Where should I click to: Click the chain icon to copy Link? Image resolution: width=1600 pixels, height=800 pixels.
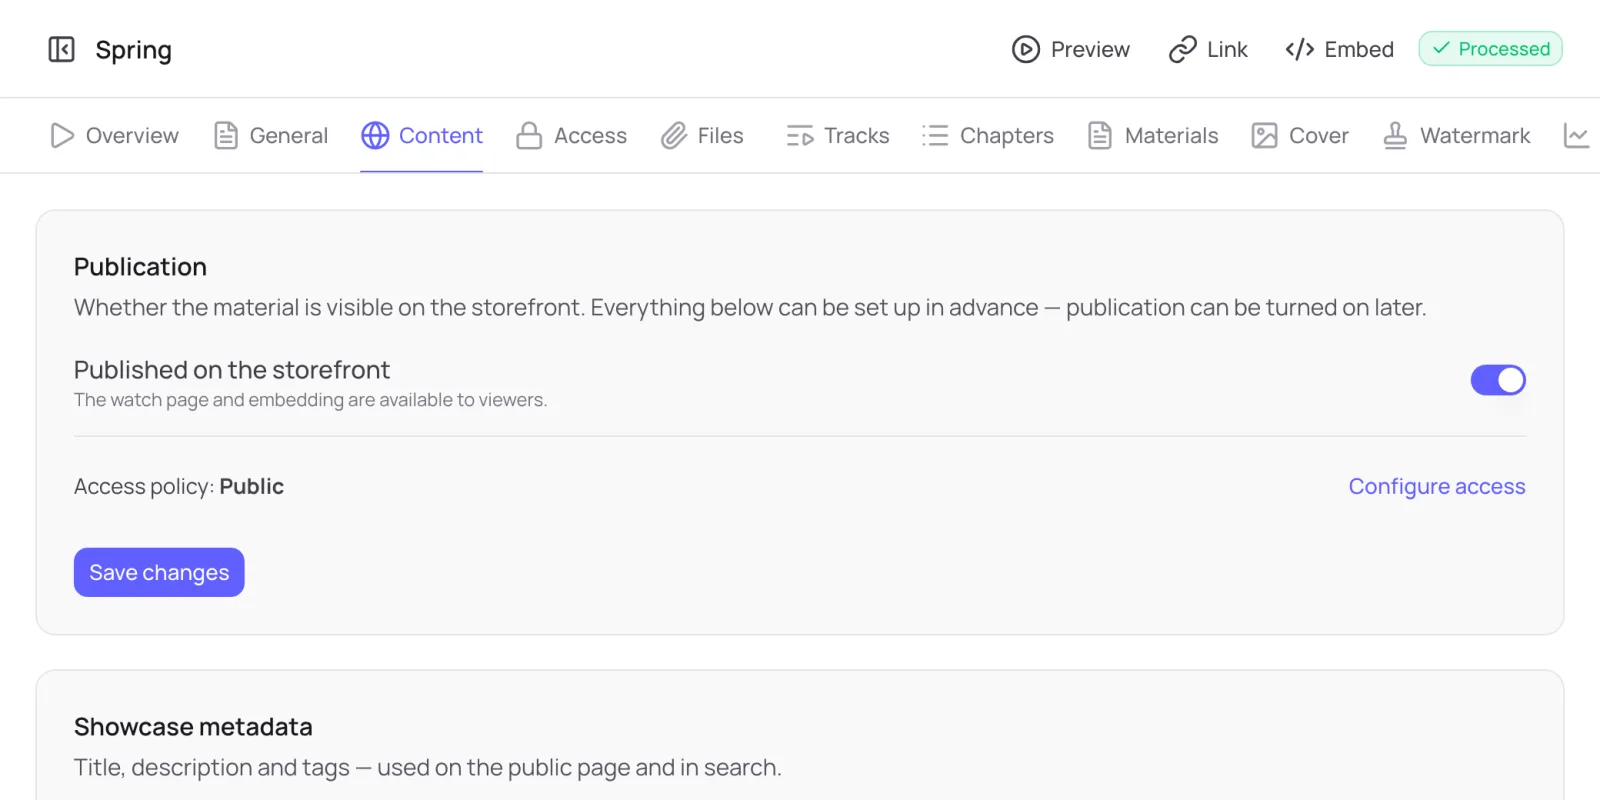(1183, 49)
